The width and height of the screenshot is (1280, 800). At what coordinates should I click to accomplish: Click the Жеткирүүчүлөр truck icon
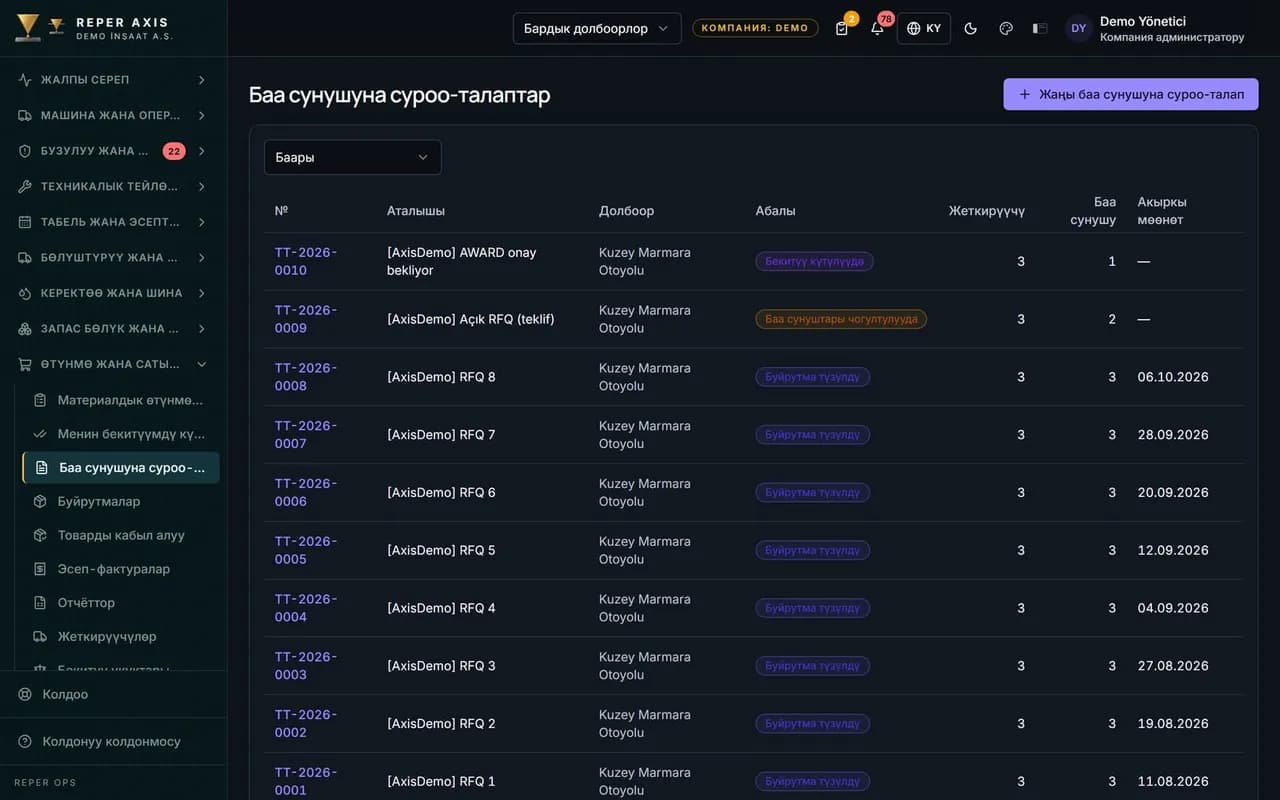point(40,636)
